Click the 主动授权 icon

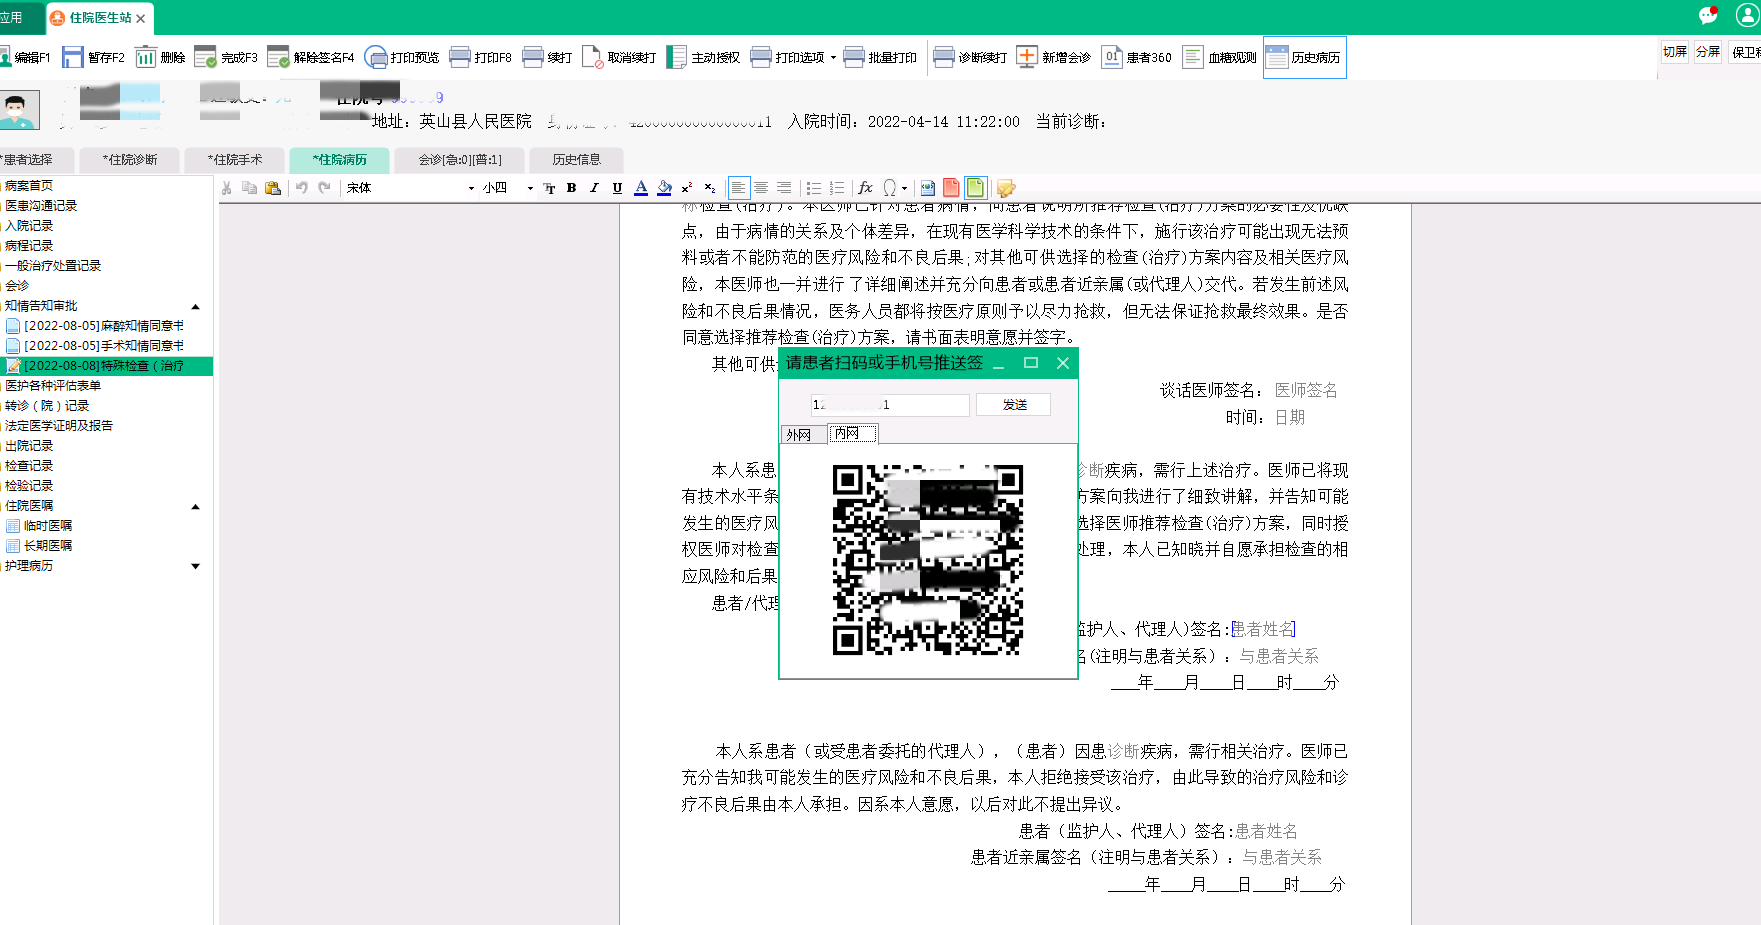[676, 57]
